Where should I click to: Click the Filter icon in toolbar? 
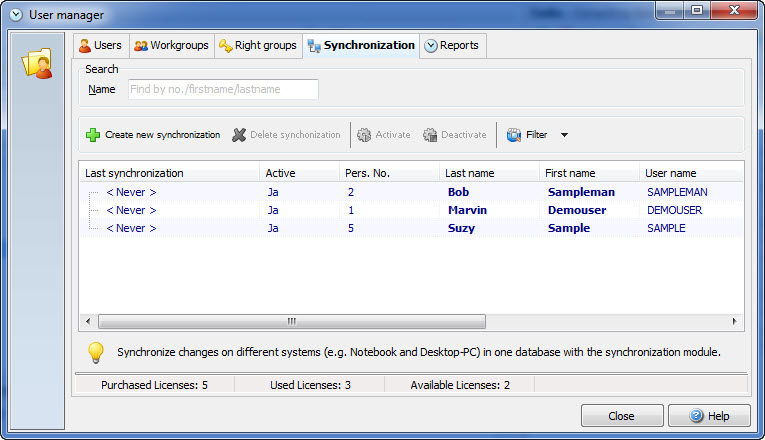pos(514,135)
